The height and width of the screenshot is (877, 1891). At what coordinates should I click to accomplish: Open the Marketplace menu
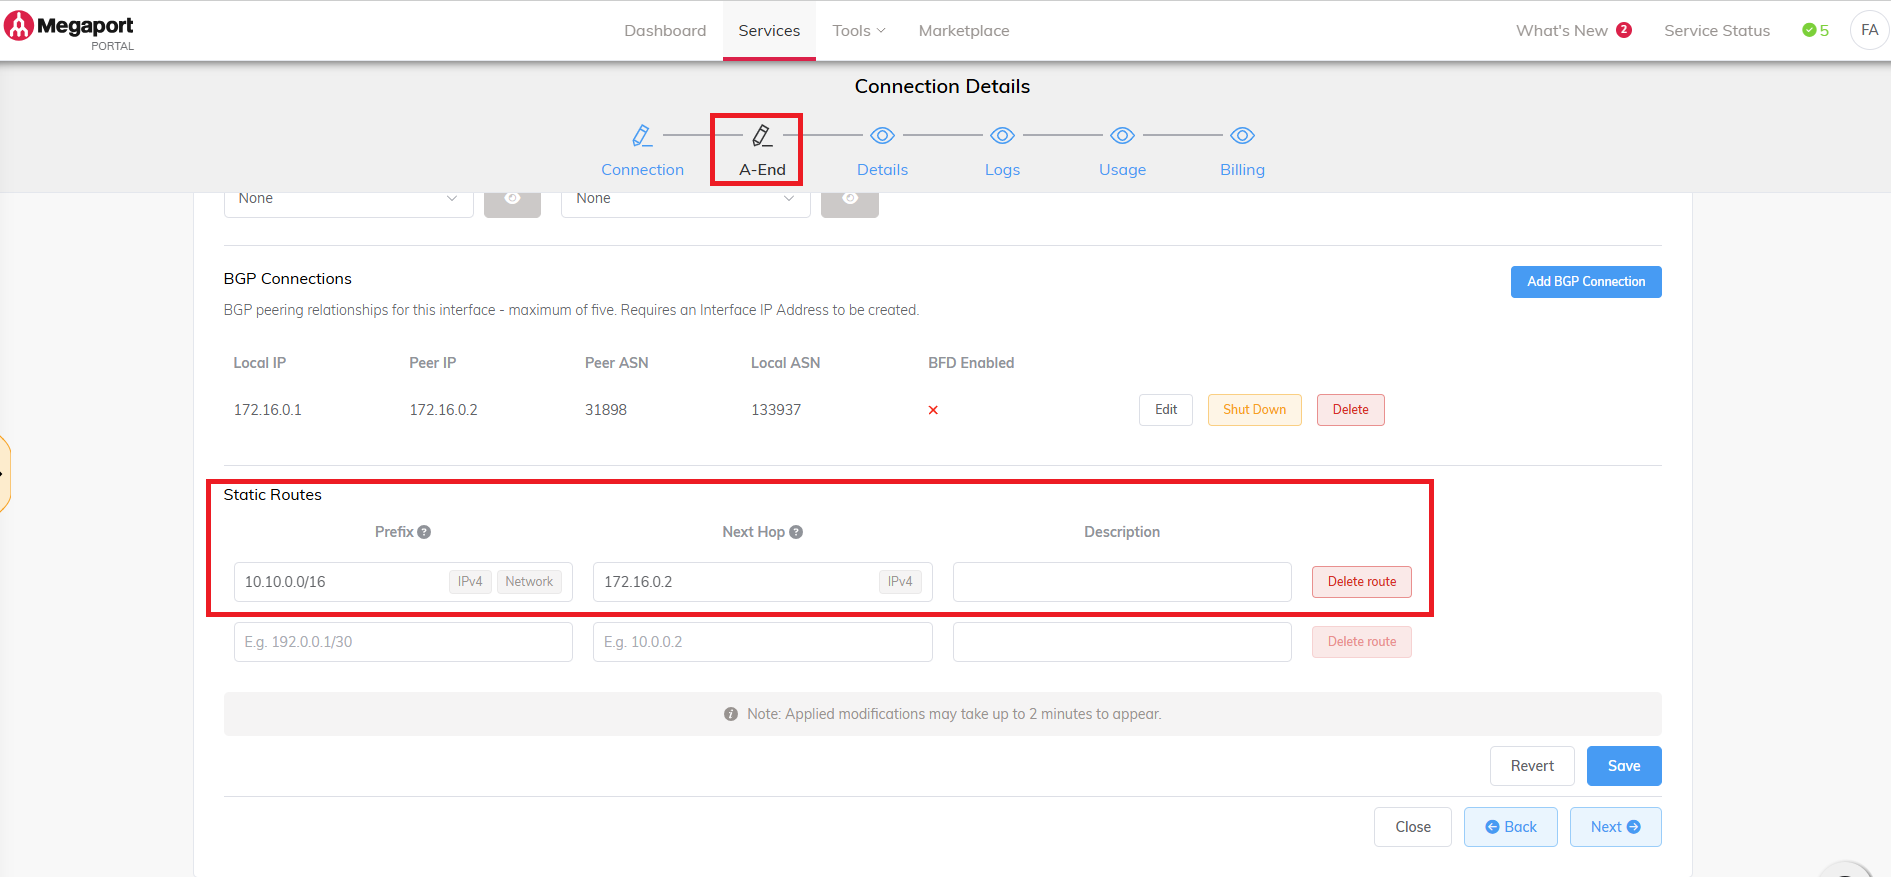click(x=964, y=31)
